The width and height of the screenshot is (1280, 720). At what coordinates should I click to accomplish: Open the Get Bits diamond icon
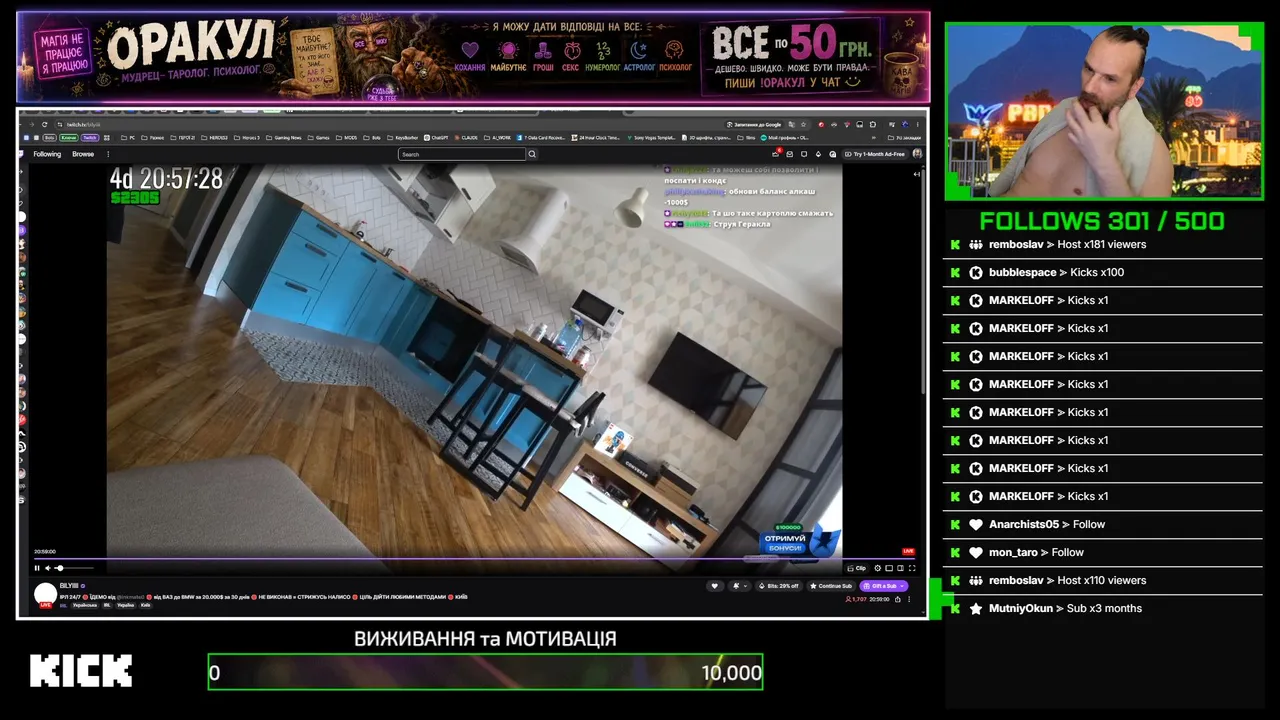pos(818,154)
